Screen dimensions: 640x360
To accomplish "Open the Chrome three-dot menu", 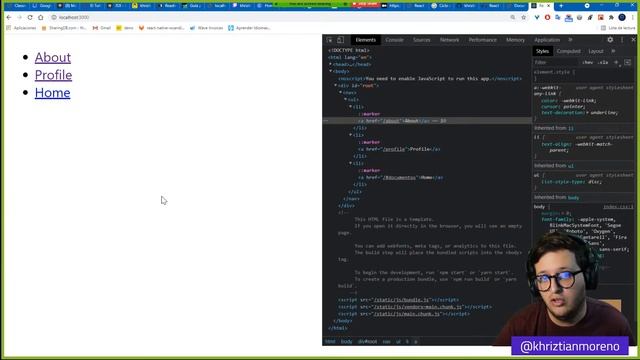I will point(633,18).
